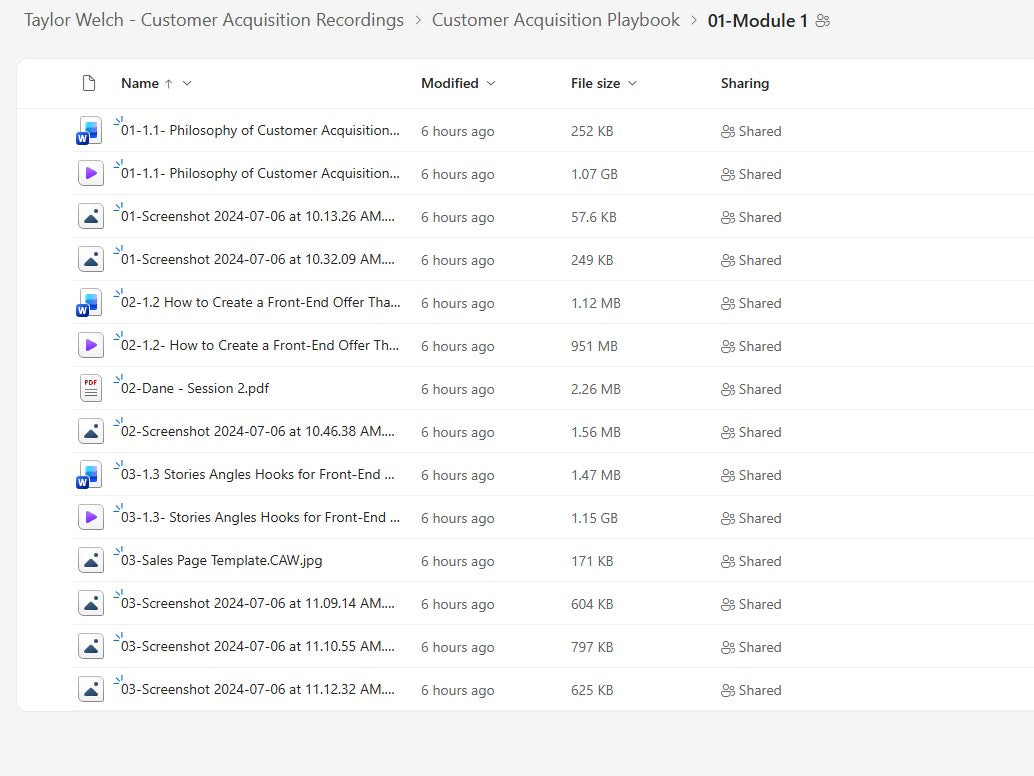
Task: Open the Word document icon for 01-1.1 Philosophy
Action: [89, 129]
